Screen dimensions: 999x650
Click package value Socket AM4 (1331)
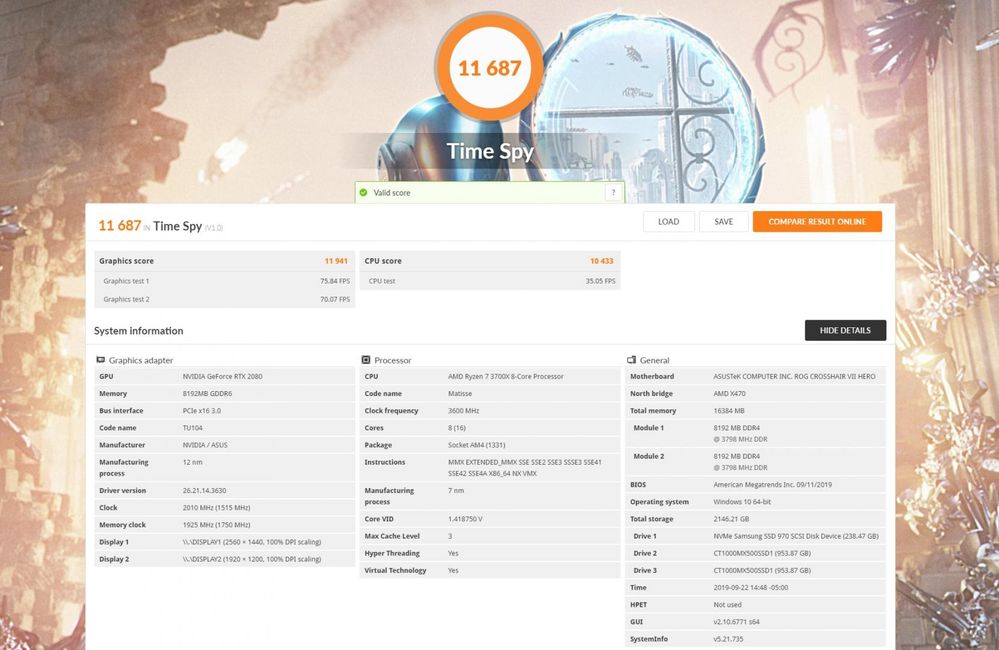(476, 445)
